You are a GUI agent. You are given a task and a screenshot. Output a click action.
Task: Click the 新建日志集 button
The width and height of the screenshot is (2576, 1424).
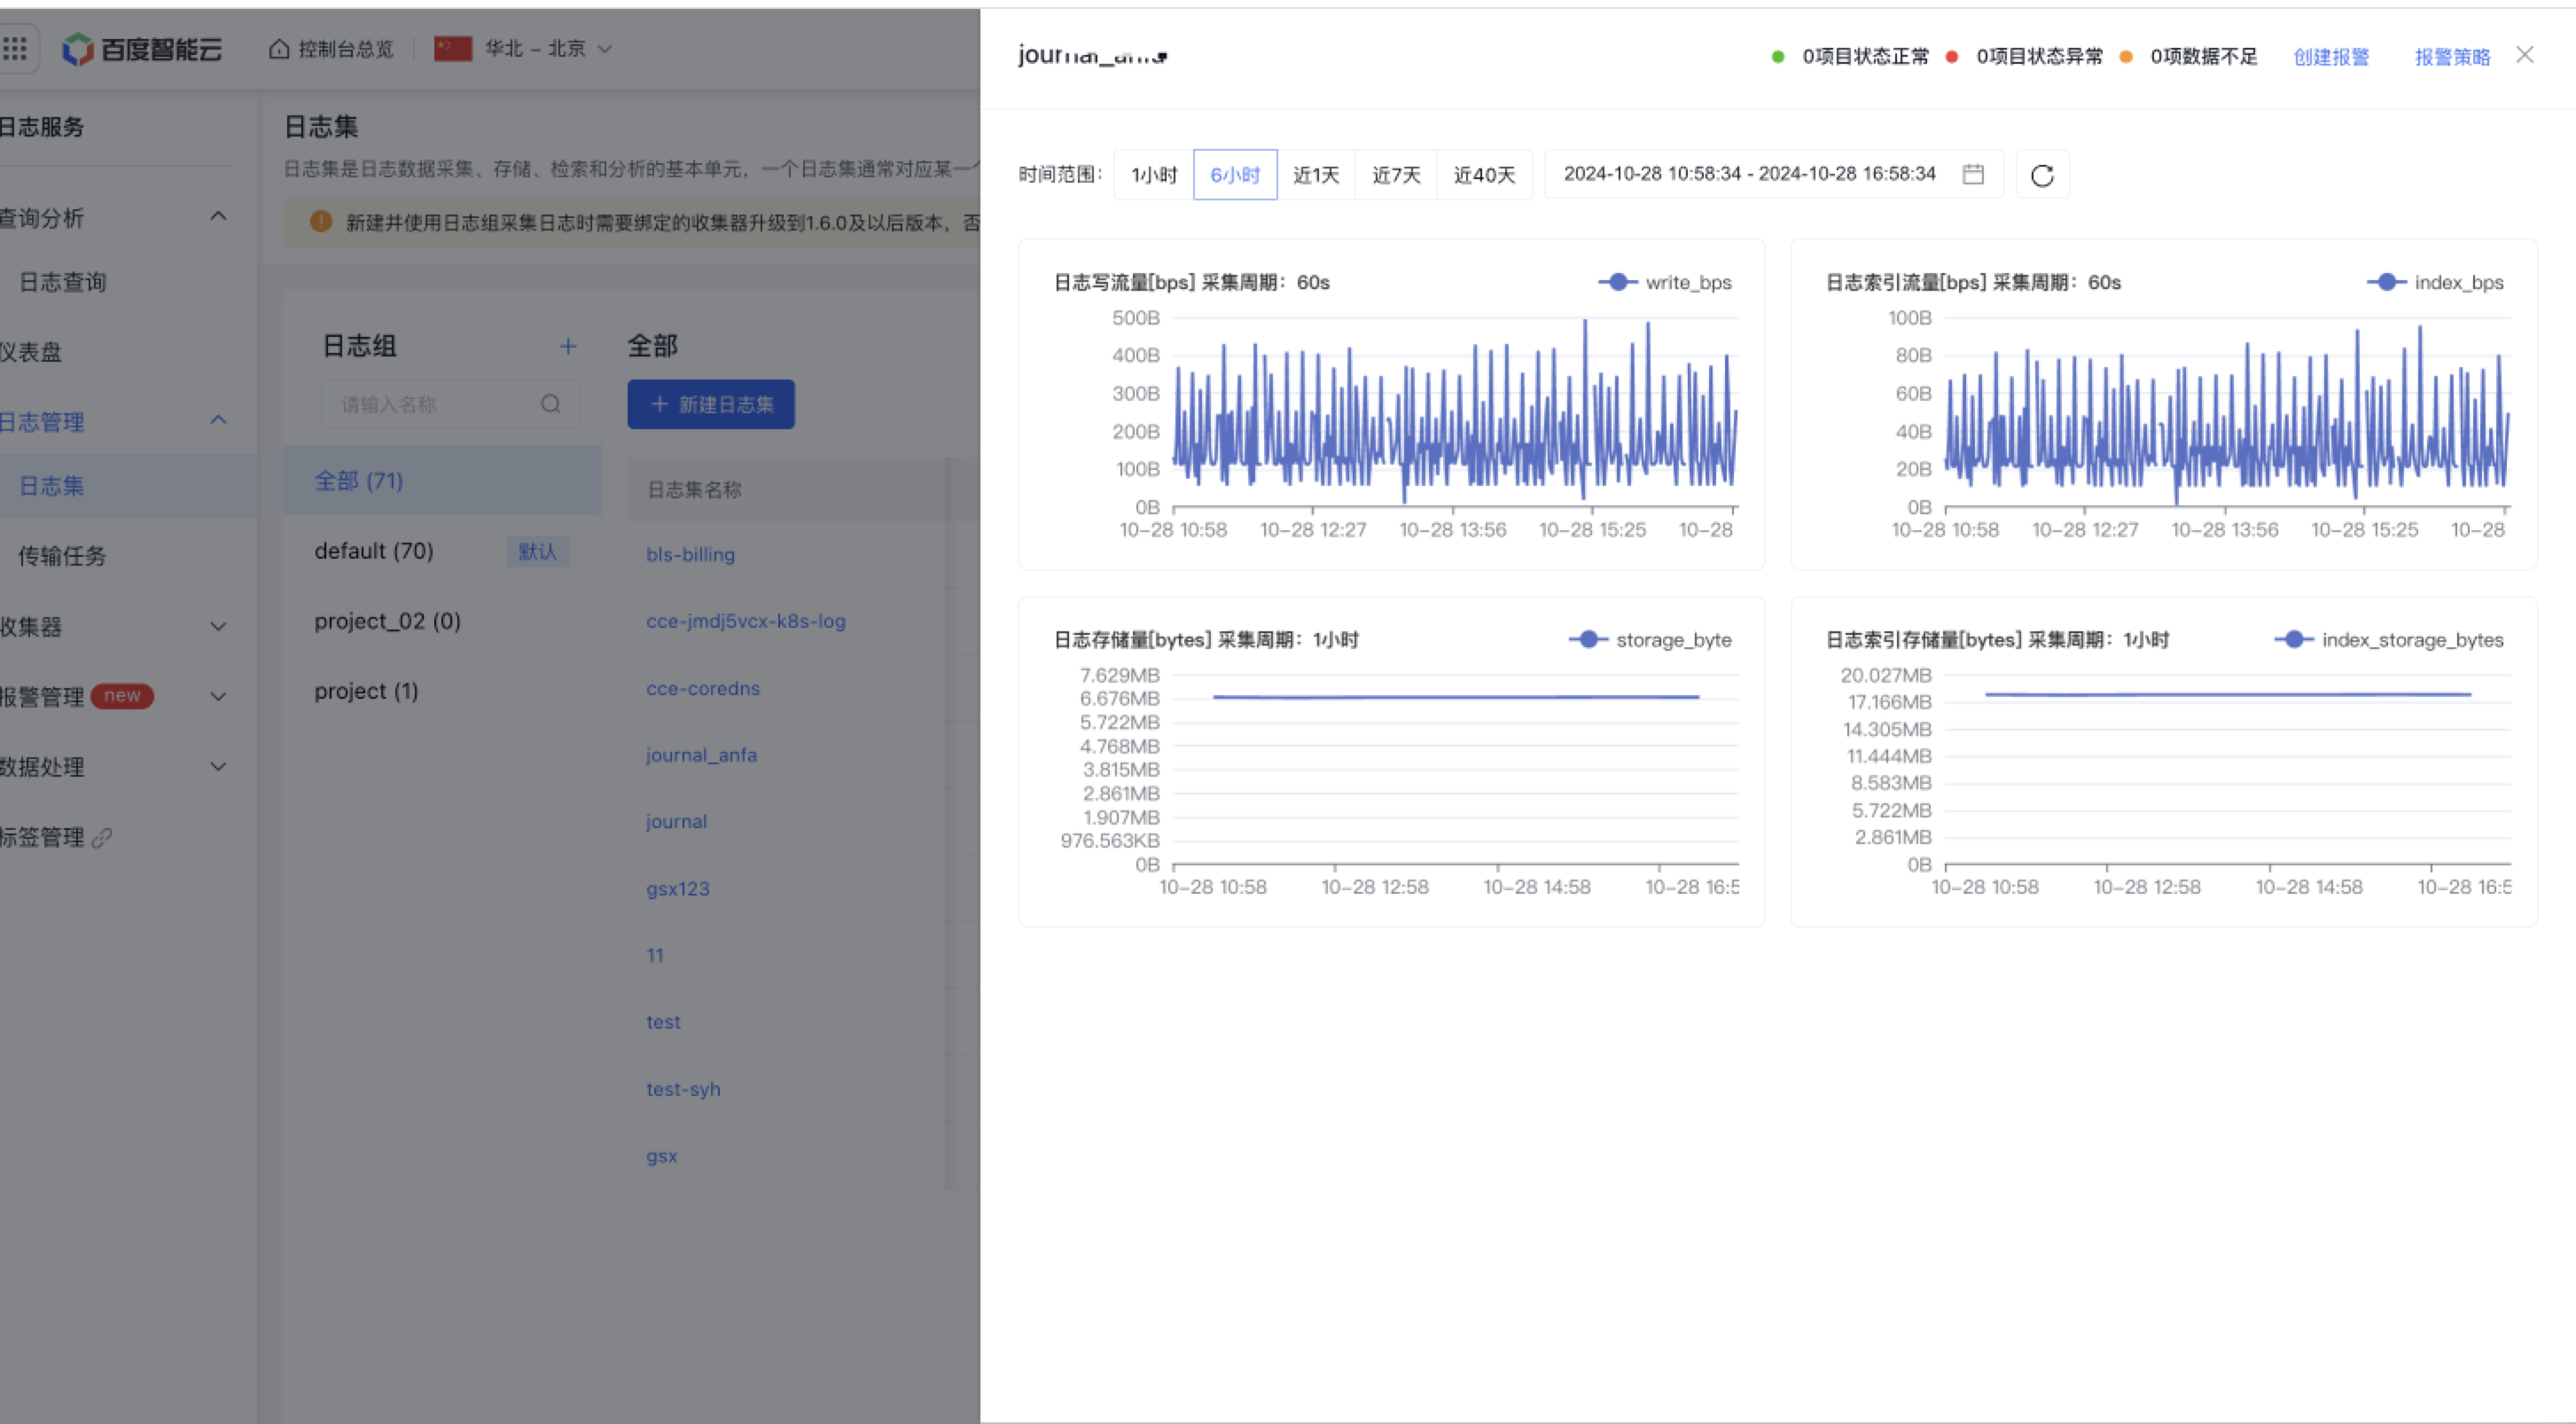[x=711, y=404]
